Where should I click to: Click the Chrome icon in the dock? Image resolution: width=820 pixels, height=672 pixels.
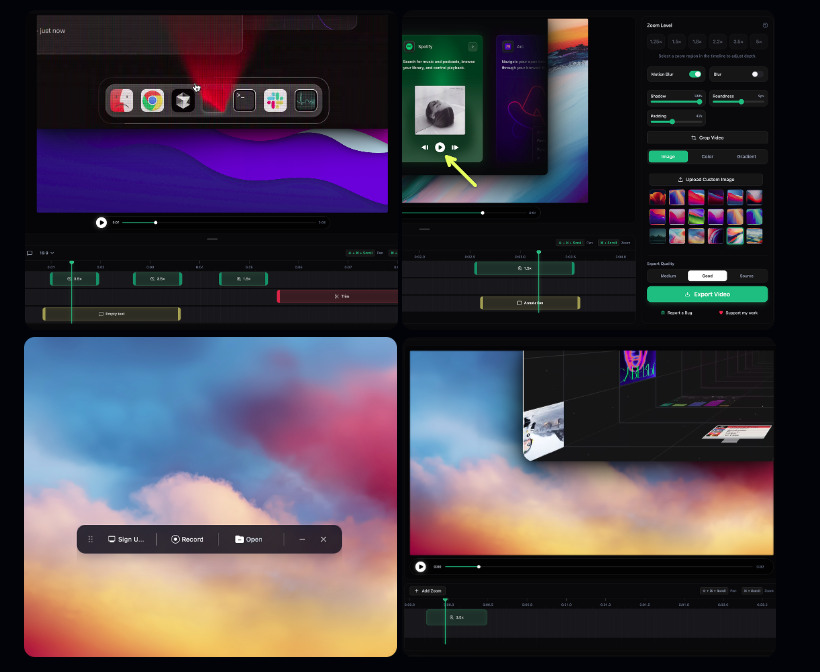click(152, 100)
